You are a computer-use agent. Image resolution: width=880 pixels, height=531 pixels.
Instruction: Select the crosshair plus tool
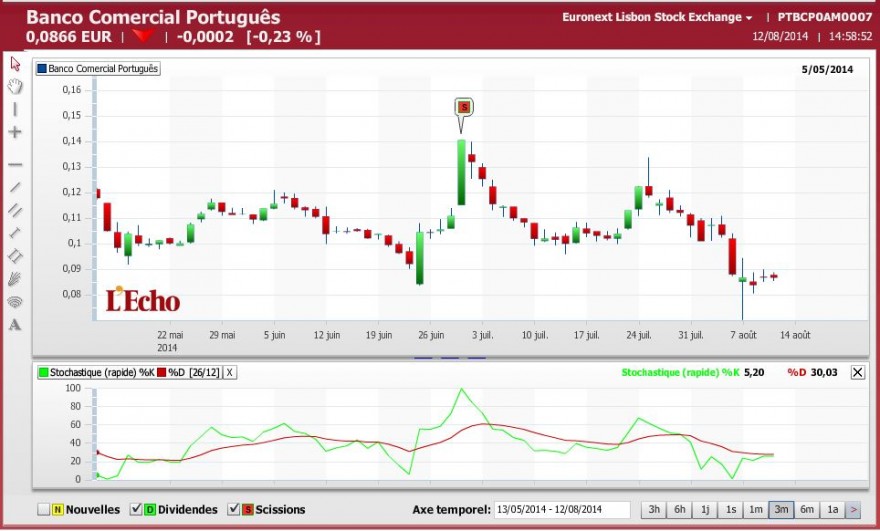[15, 132]
